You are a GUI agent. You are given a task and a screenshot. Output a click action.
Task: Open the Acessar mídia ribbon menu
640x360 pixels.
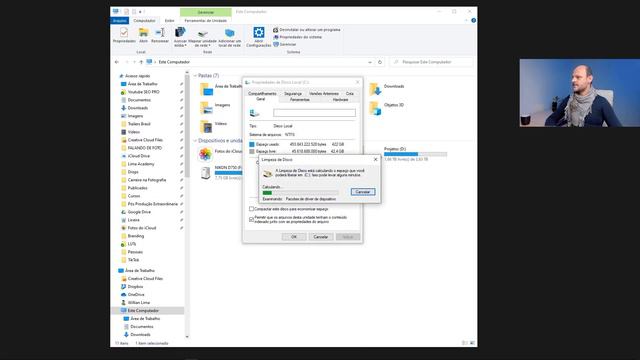[x=180, y=37]
